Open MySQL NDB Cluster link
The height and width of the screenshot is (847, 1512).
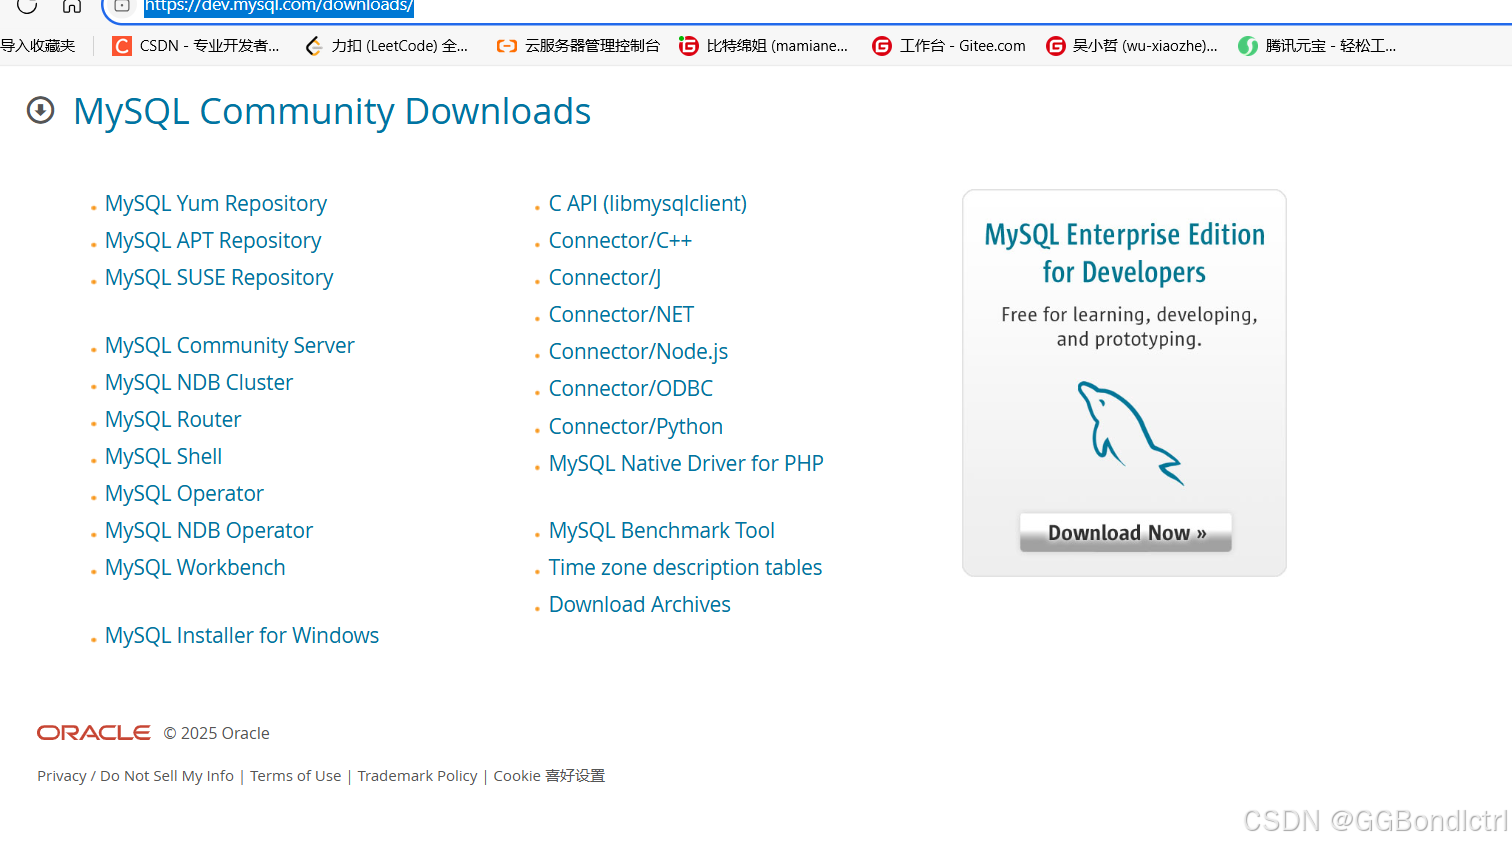[x=199, y=382]
